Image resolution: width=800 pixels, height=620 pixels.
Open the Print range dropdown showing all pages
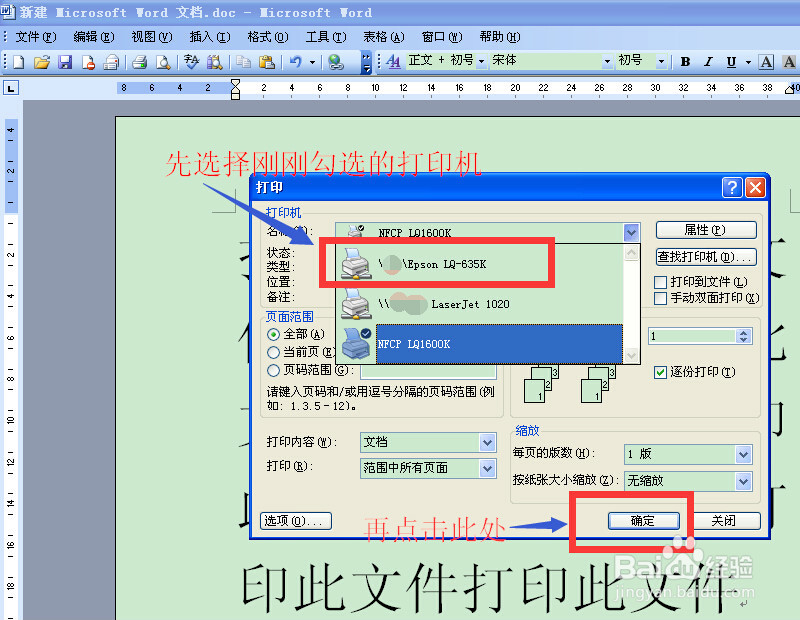click(x=487, y=468)
